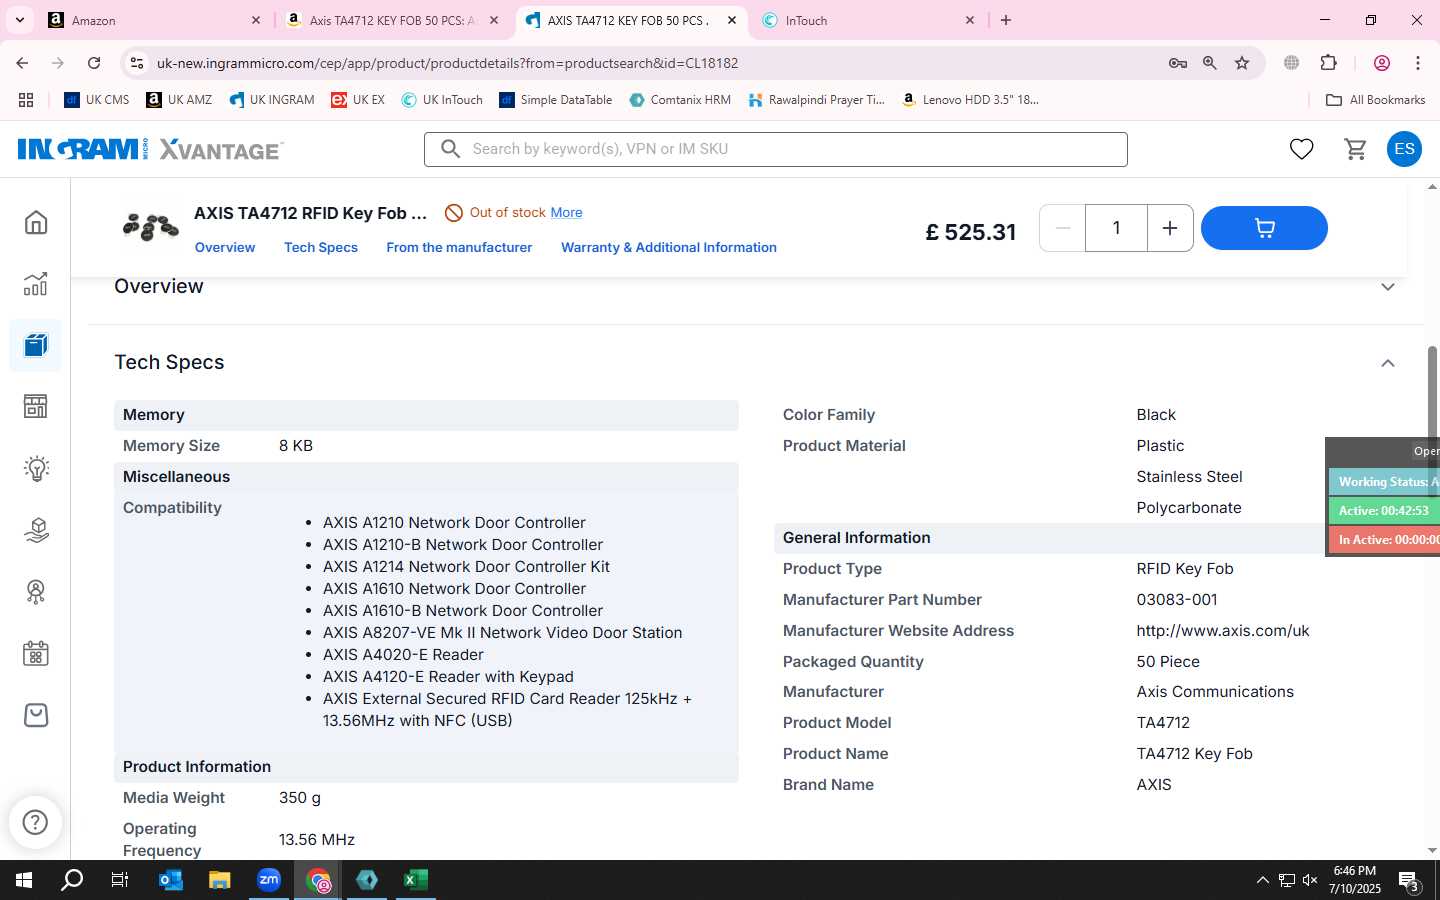1440x900 pixels.
Task: Decrease quantity with the minus button
Action: 1063,228
